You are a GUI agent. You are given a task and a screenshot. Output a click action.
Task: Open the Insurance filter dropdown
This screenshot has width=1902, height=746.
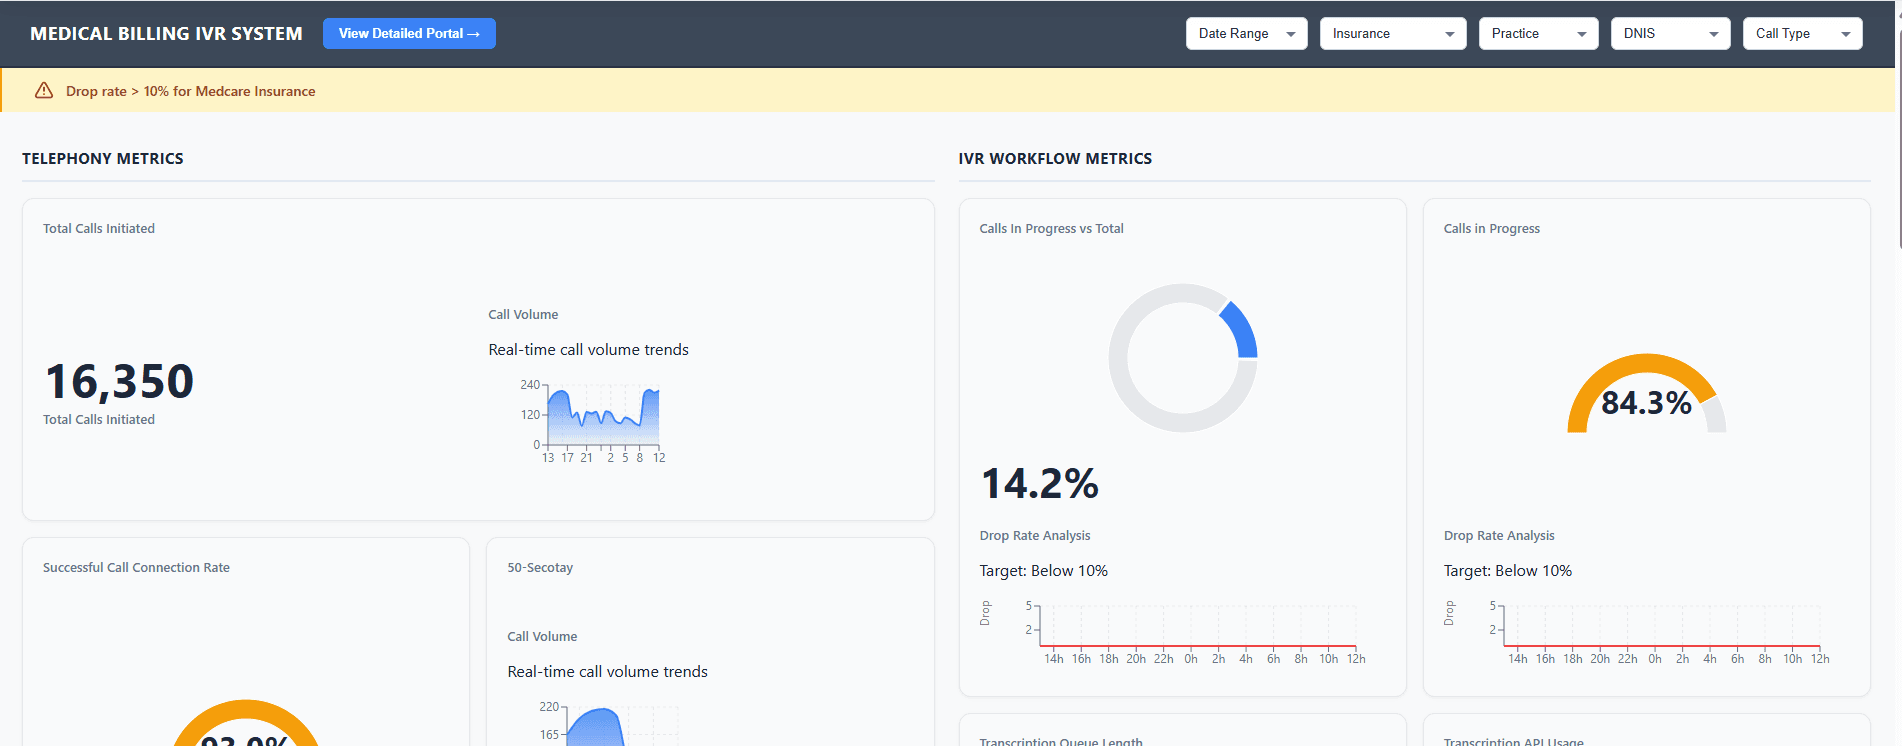coord(1393,33)
